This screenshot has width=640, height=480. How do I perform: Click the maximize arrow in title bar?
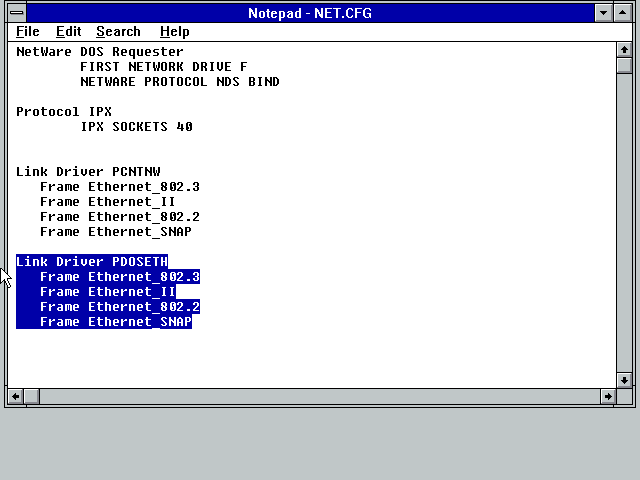click(x=622, y=13)
